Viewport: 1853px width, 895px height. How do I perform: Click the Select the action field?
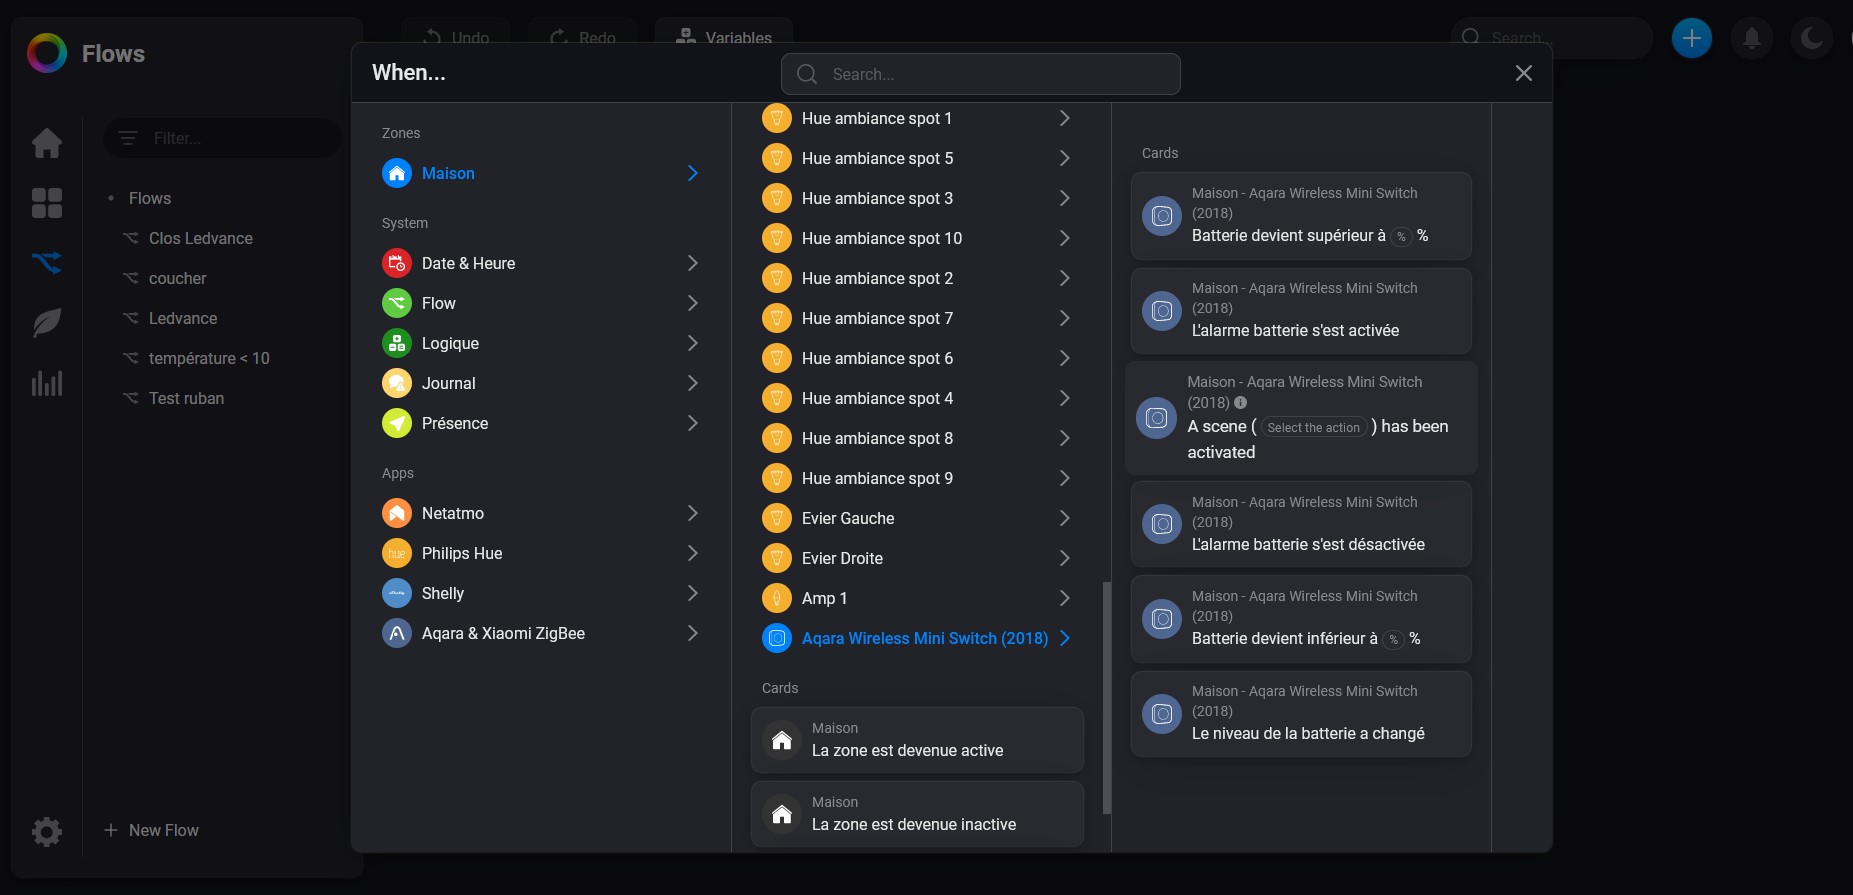pyautogui.click(x=1313, y=427)
